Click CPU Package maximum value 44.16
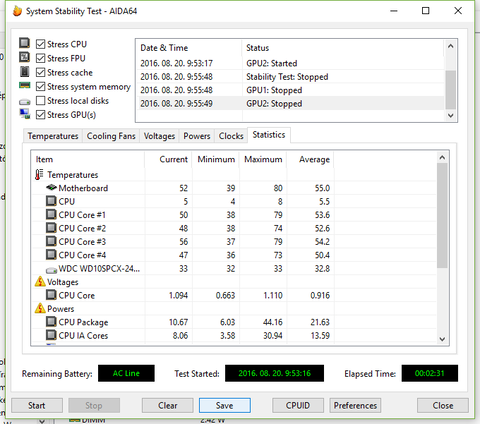The height and width of the screenshot is (424, 480). click(273, 322)
